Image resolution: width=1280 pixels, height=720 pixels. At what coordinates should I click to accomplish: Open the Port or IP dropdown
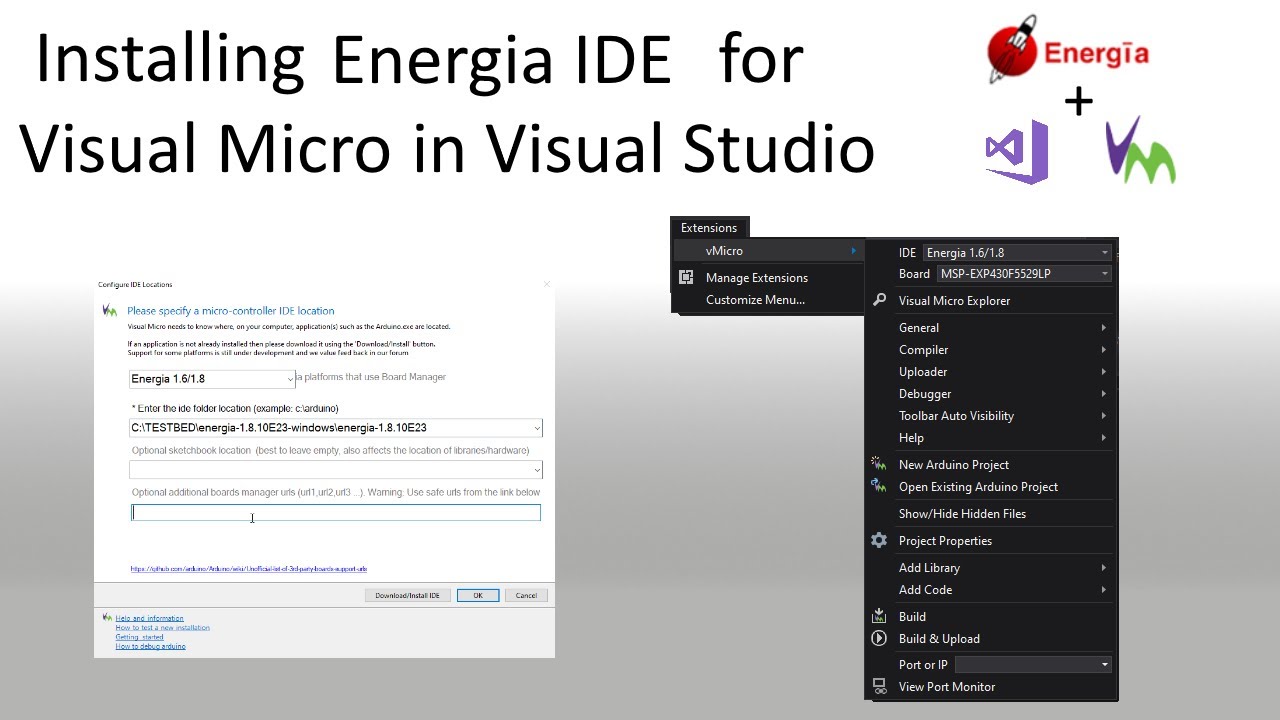pos(1033,664)
